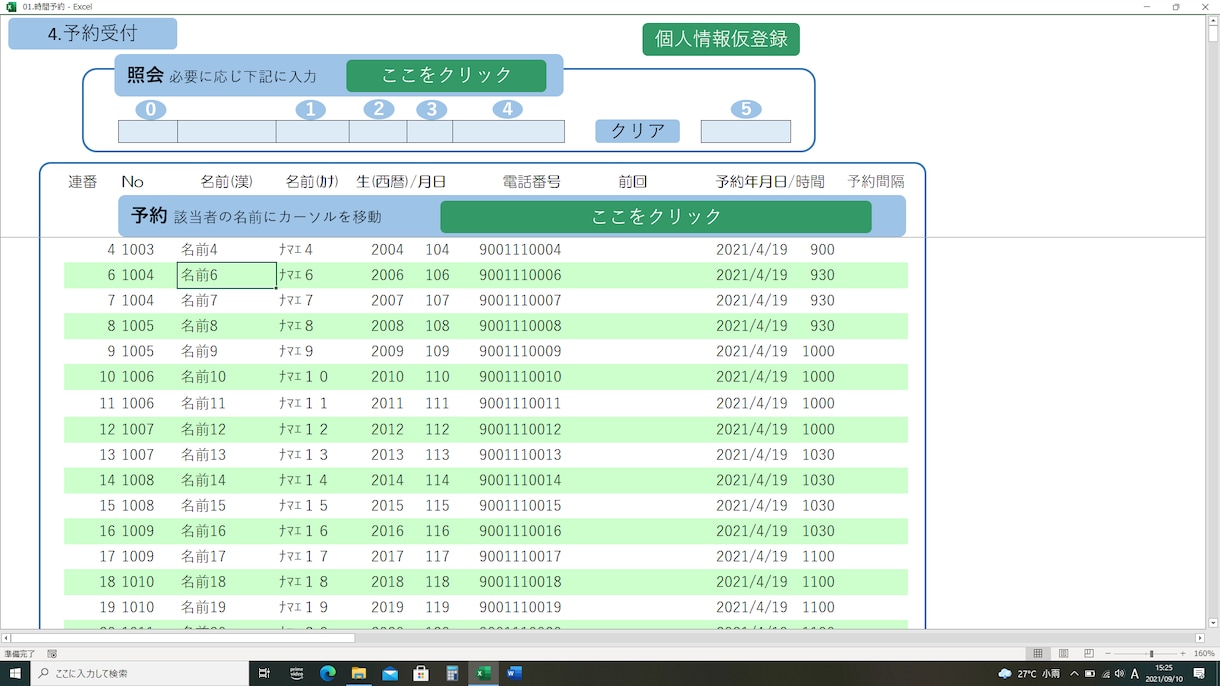Open the Mail app from taskbar

[389, 673]
